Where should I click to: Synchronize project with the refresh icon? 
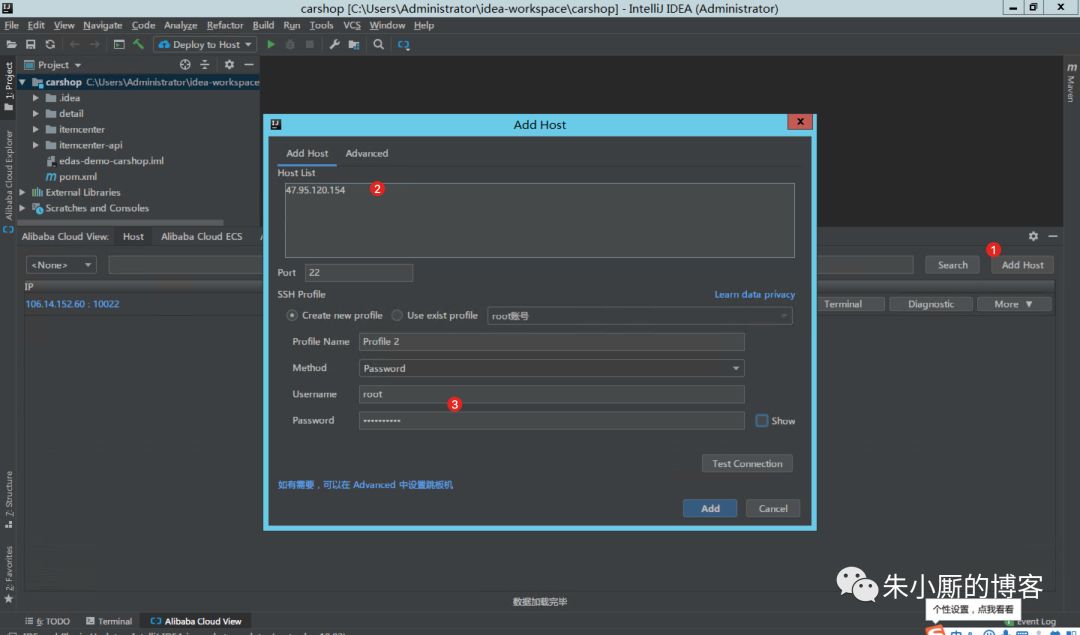[x=50, y=44]
